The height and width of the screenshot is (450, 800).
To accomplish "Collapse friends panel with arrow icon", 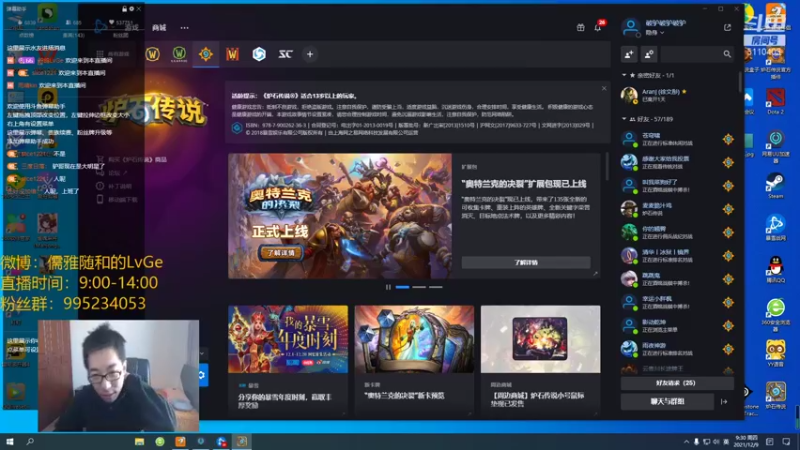I will click(x=724, y=402).
